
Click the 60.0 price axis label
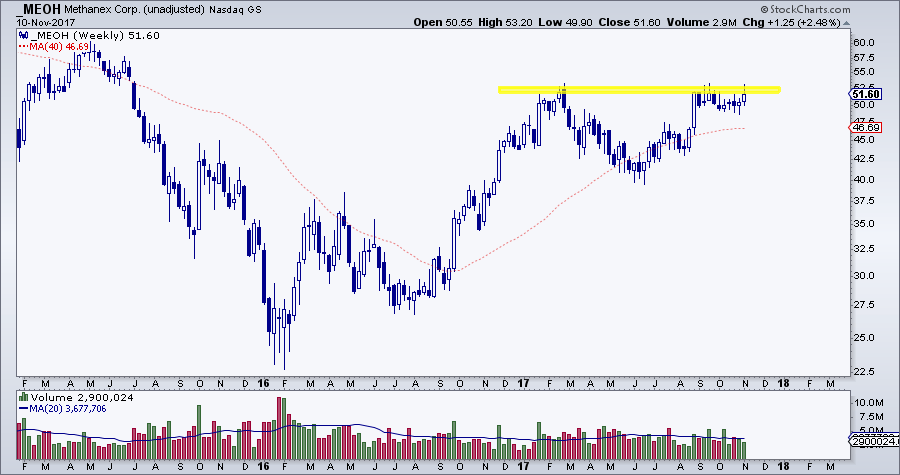863,42
